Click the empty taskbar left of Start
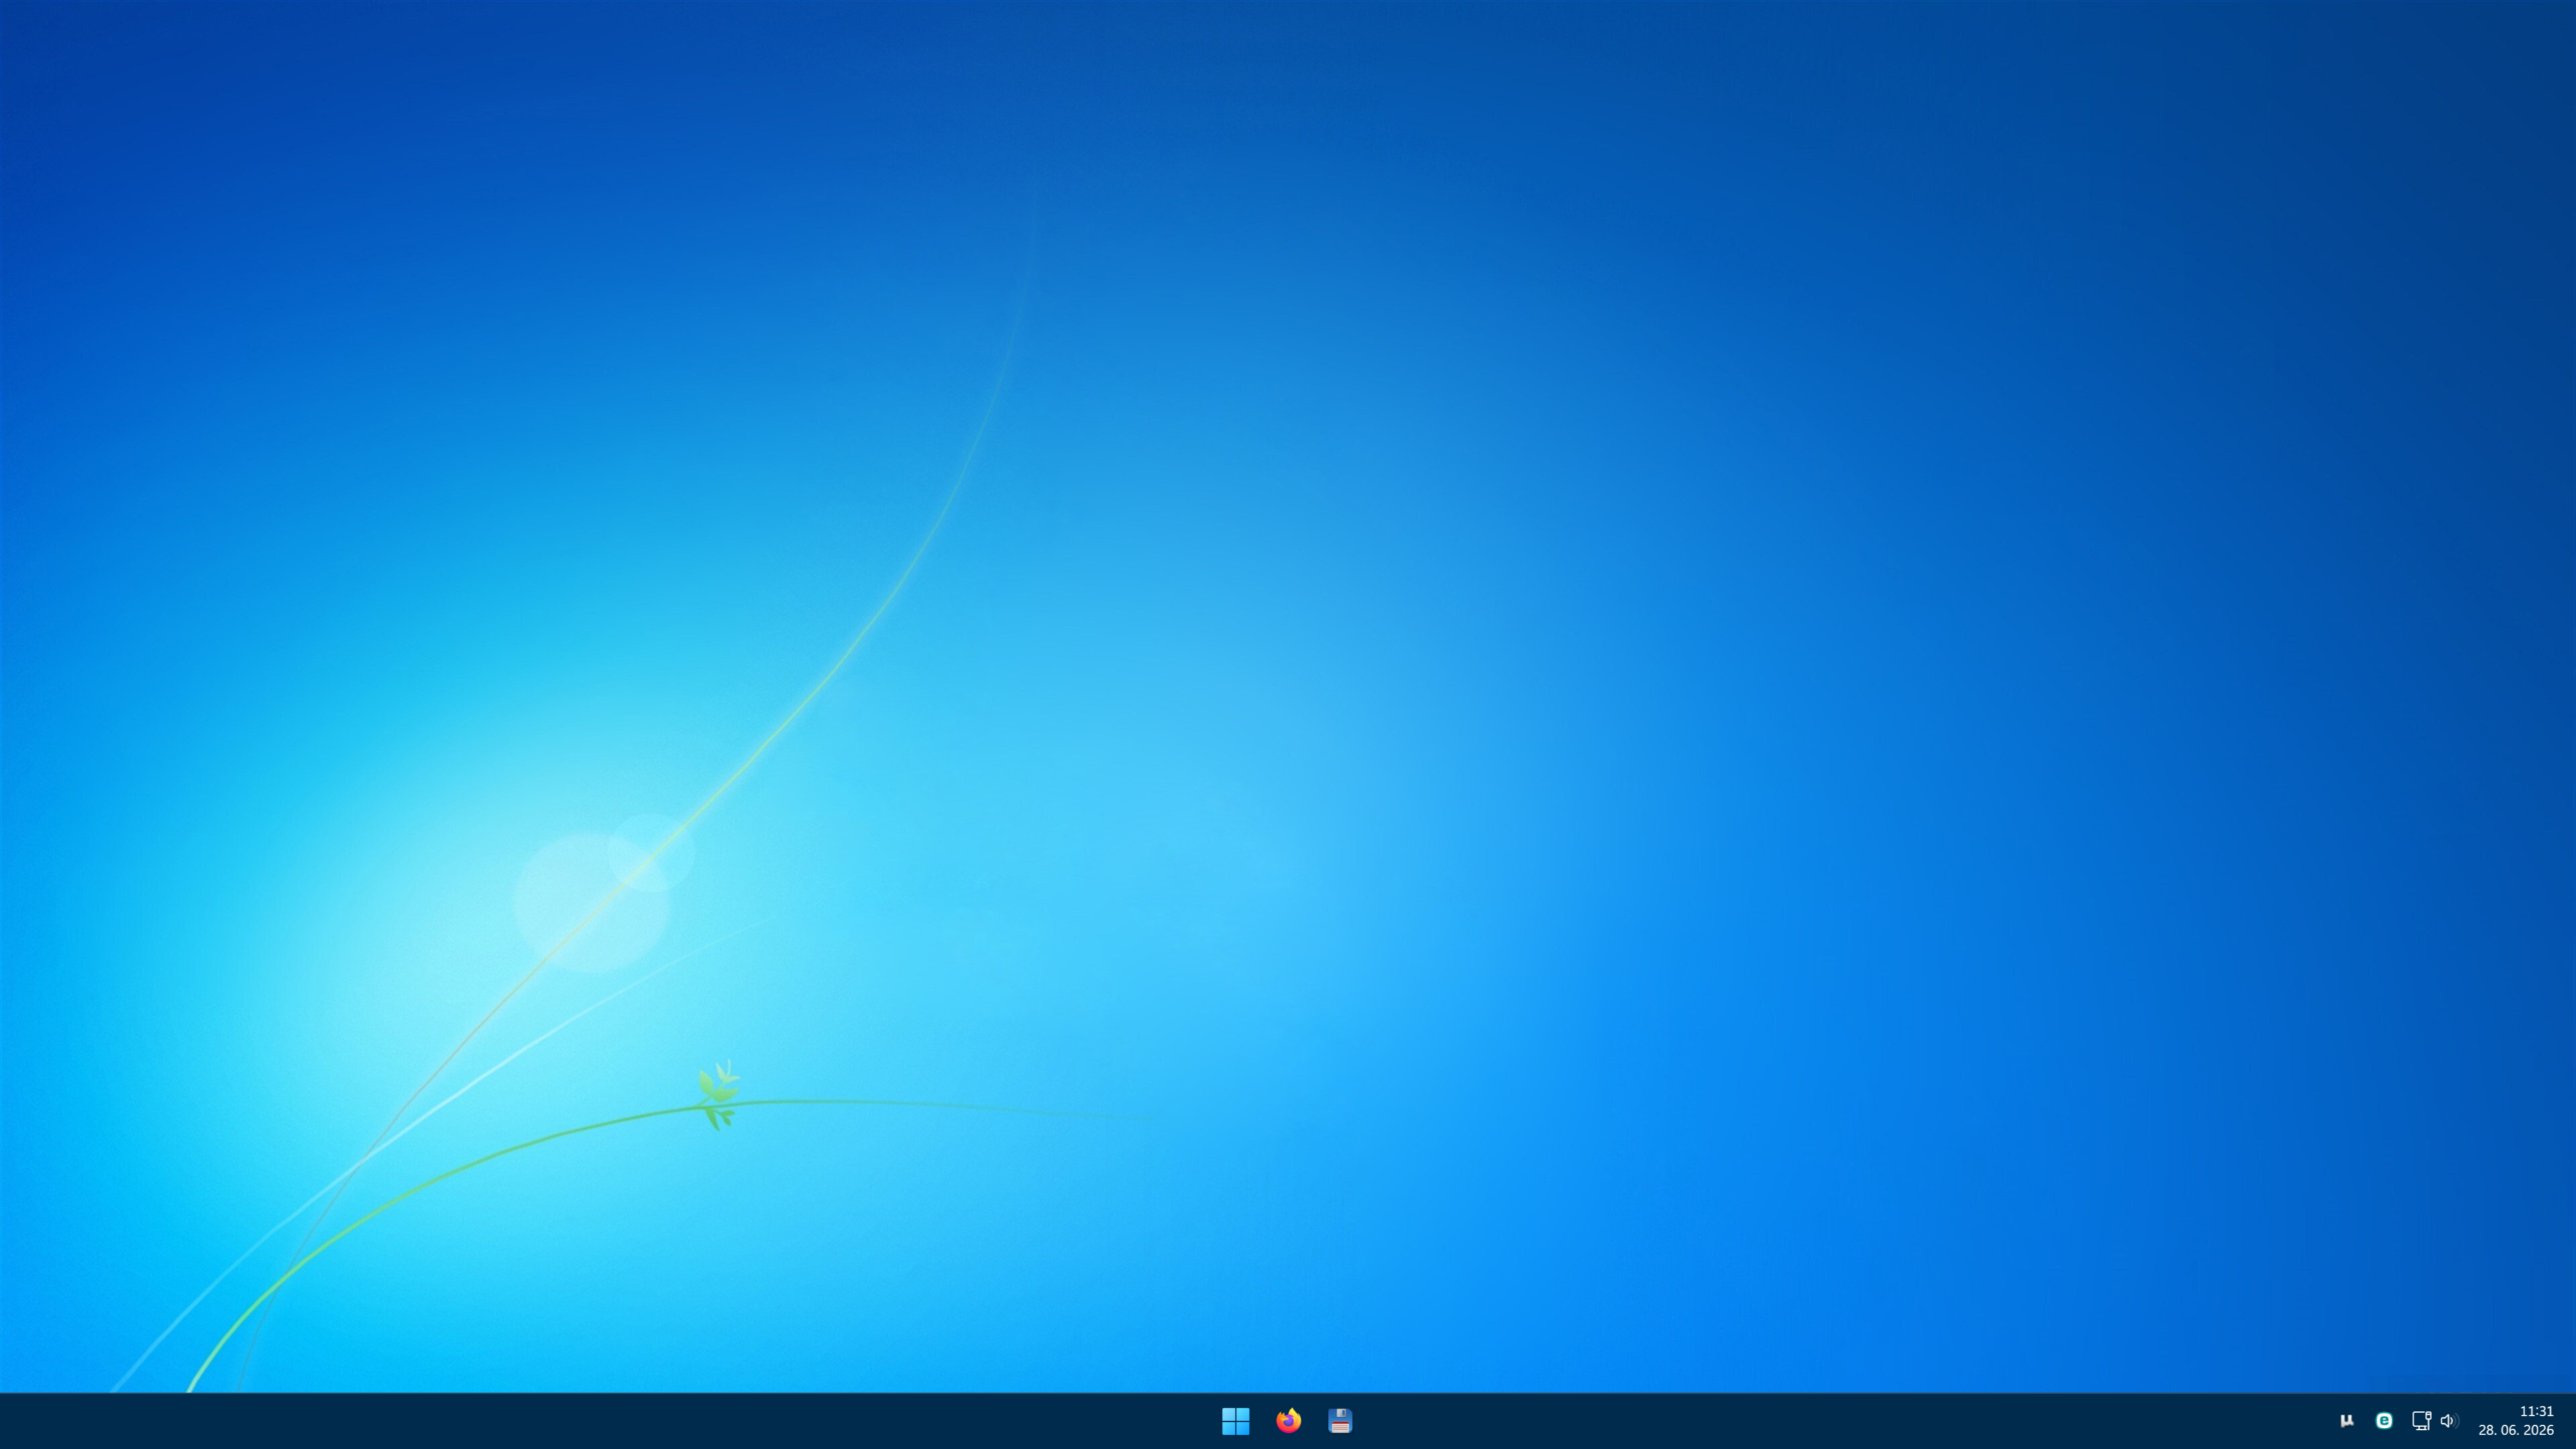This screenshot has width=2576, height=1449. pos(600,1421)
